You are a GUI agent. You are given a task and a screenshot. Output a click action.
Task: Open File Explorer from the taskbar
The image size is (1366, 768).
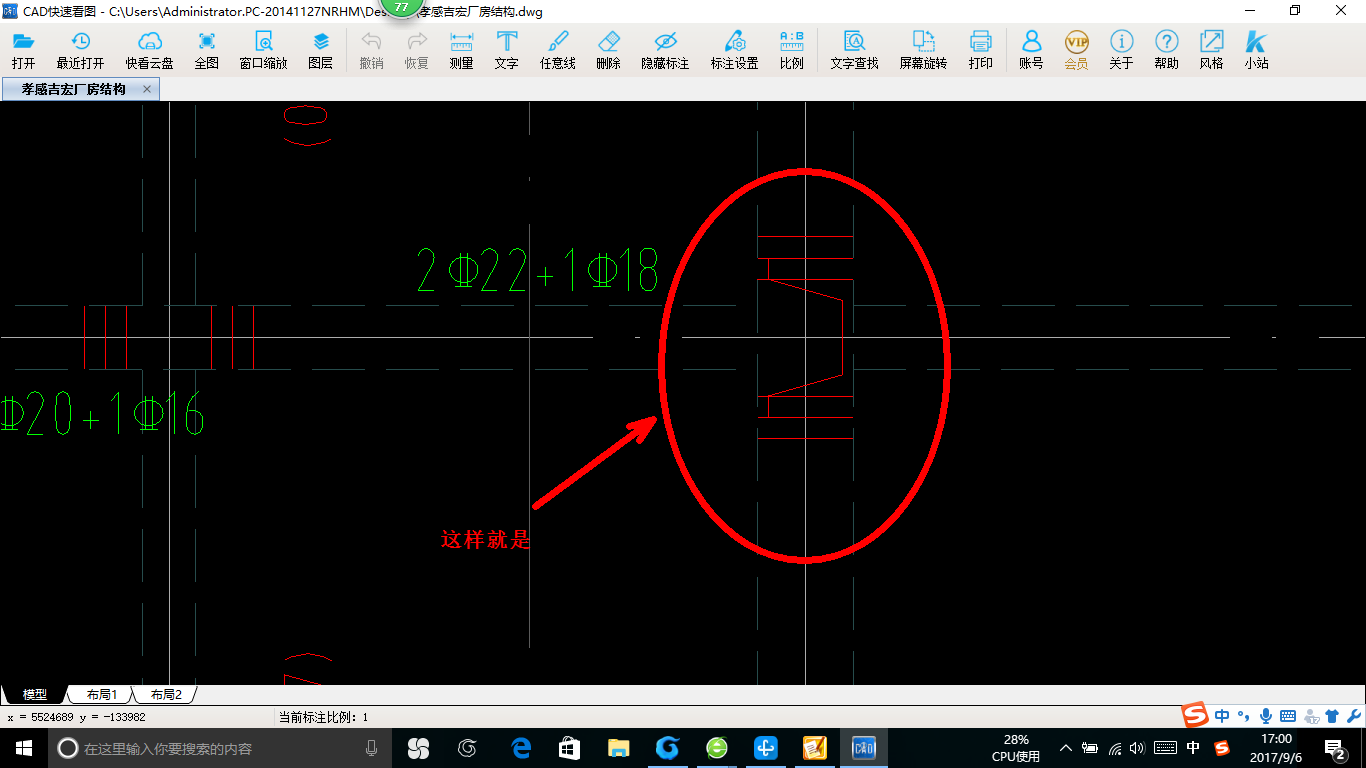pyautogui.click(x=619, y=748)
